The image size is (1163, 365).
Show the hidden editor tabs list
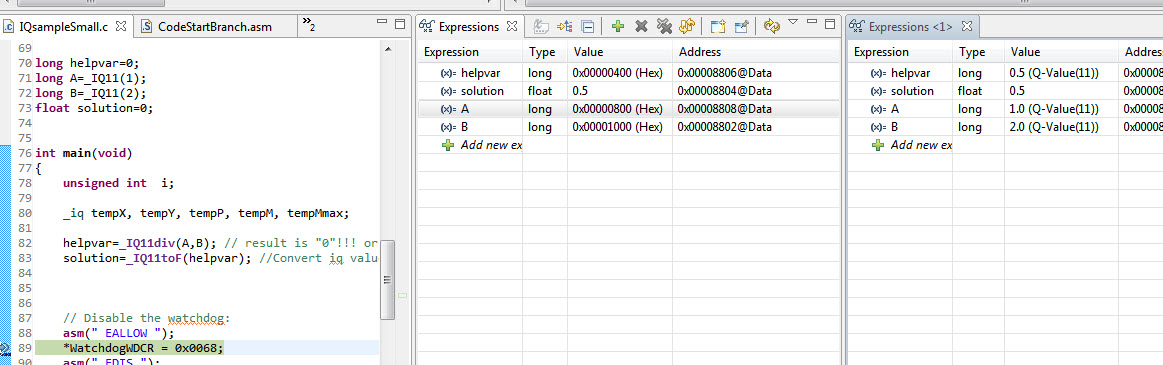[309, 26]
